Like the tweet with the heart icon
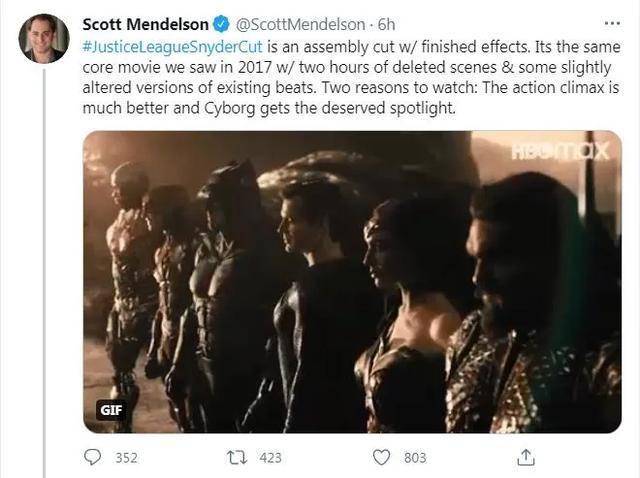This screenshot has height=478, width=640. pyautogui.click(x=382, y=457)
